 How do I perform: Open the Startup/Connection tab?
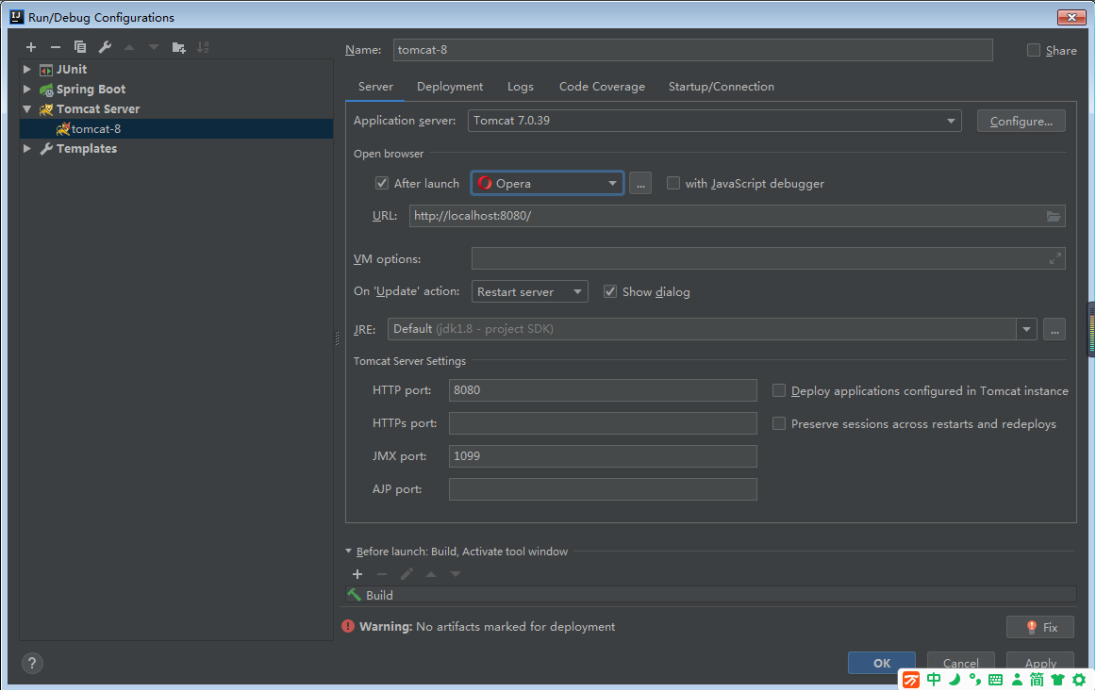[x=721, y=87]
